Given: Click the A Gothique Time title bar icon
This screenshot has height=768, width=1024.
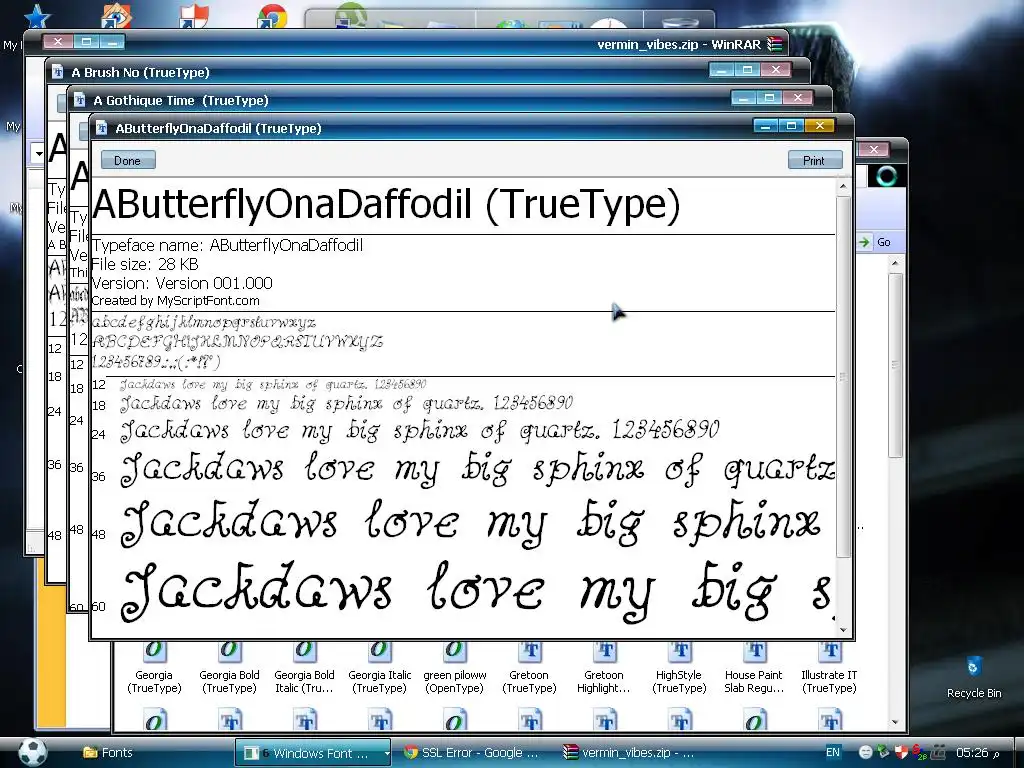Looking at the screenshot, I should click(80, 100).
